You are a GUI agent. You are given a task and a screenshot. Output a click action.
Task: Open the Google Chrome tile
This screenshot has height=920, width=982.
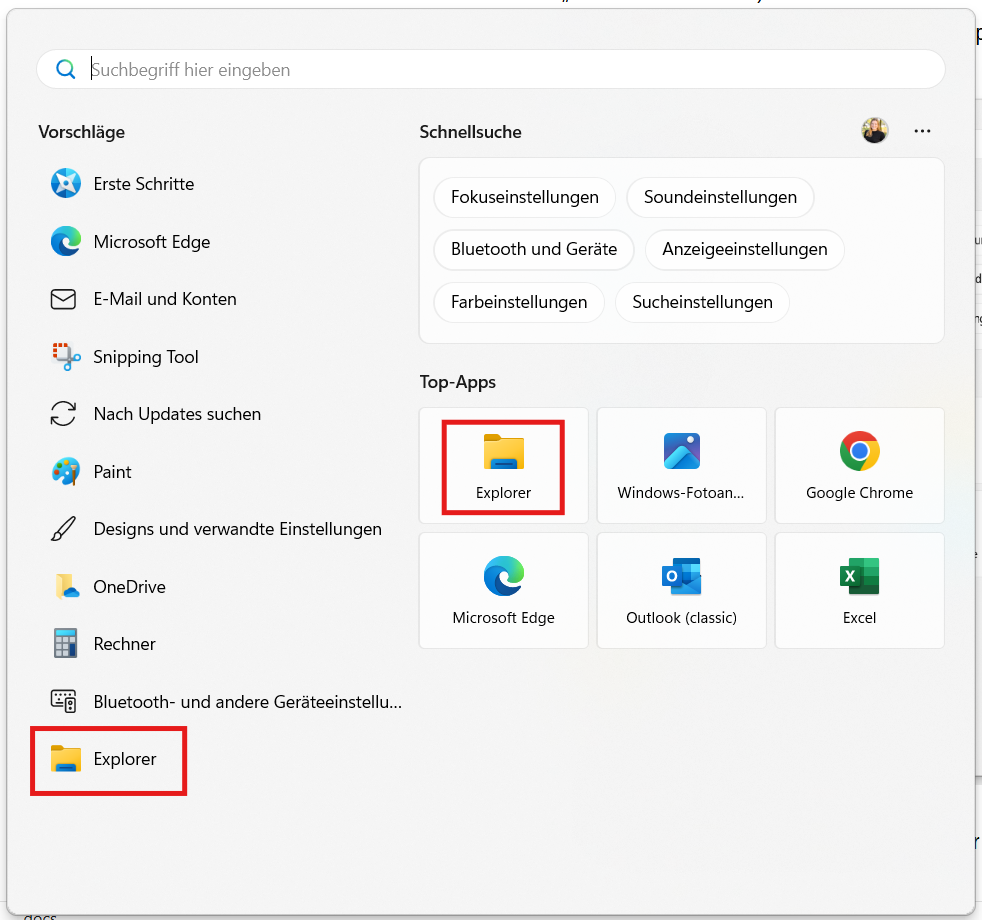[859, 465]
